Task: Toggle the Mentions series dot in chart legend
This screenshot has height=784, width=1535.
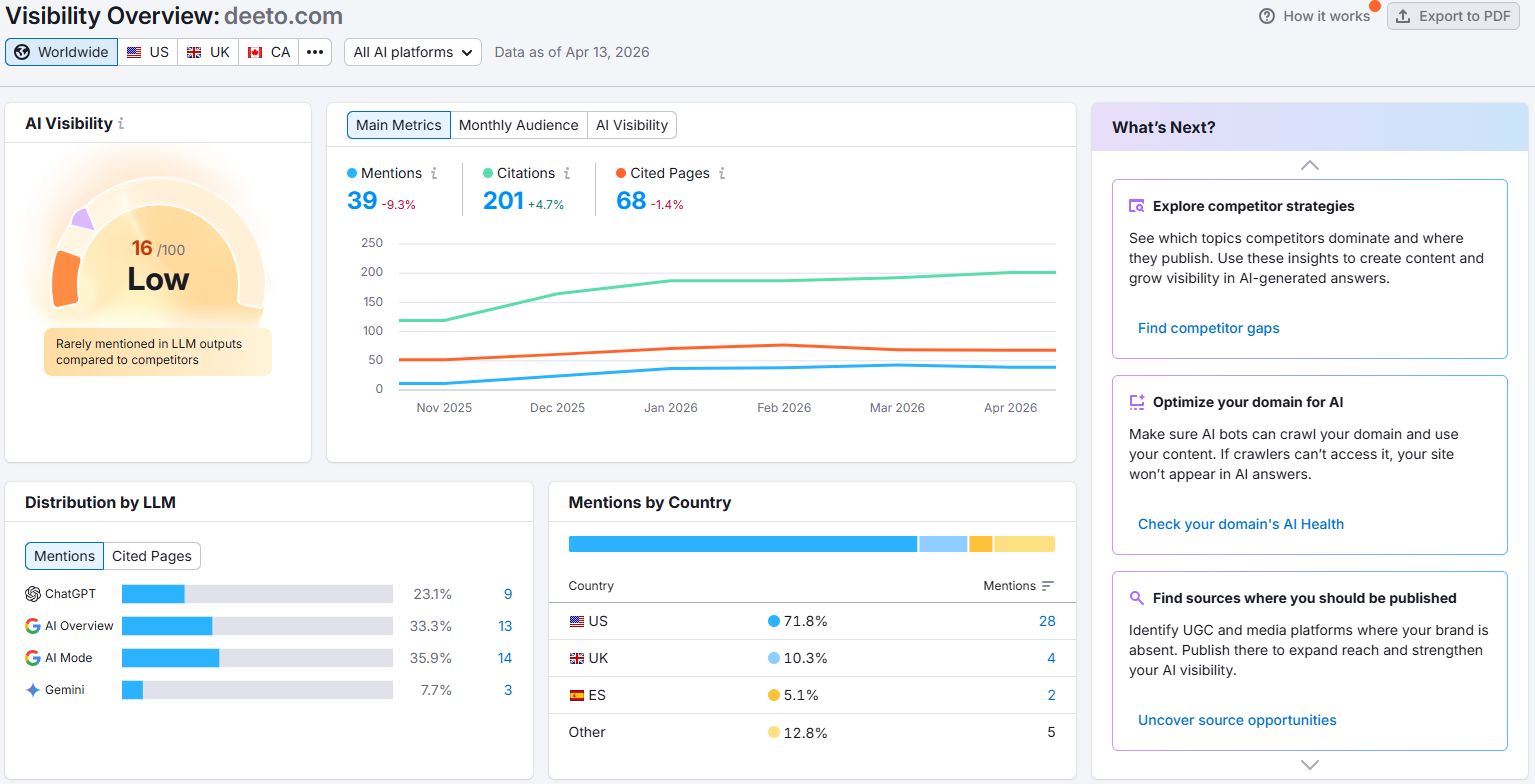Action: [352, 173]
